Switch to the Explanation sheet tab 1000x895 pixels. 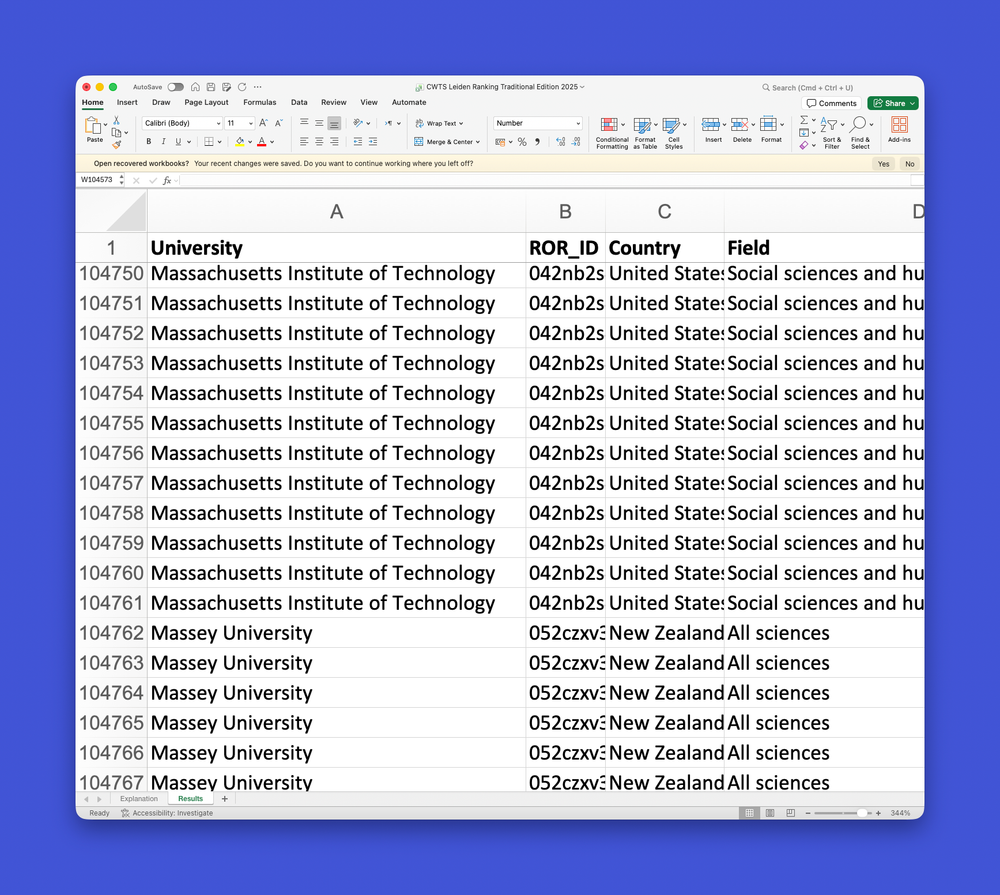[138, 799]
